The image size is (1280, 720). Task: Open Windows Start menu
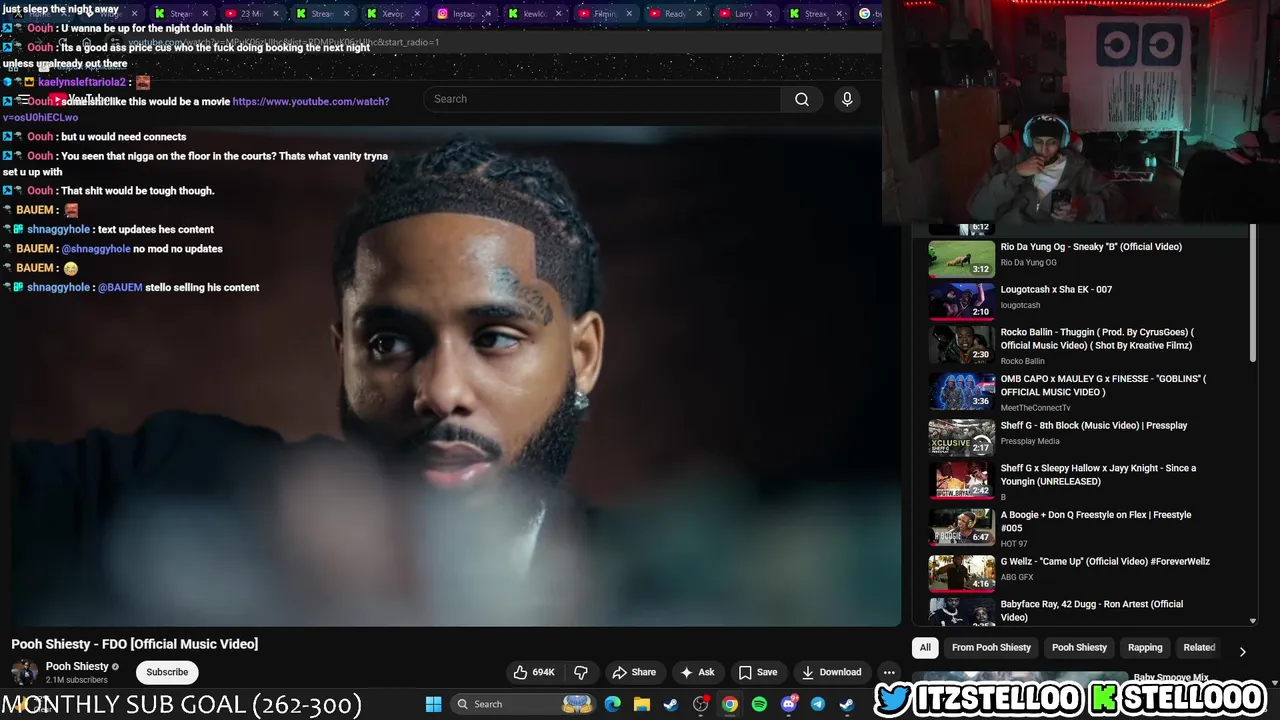[x=433, y=704]
